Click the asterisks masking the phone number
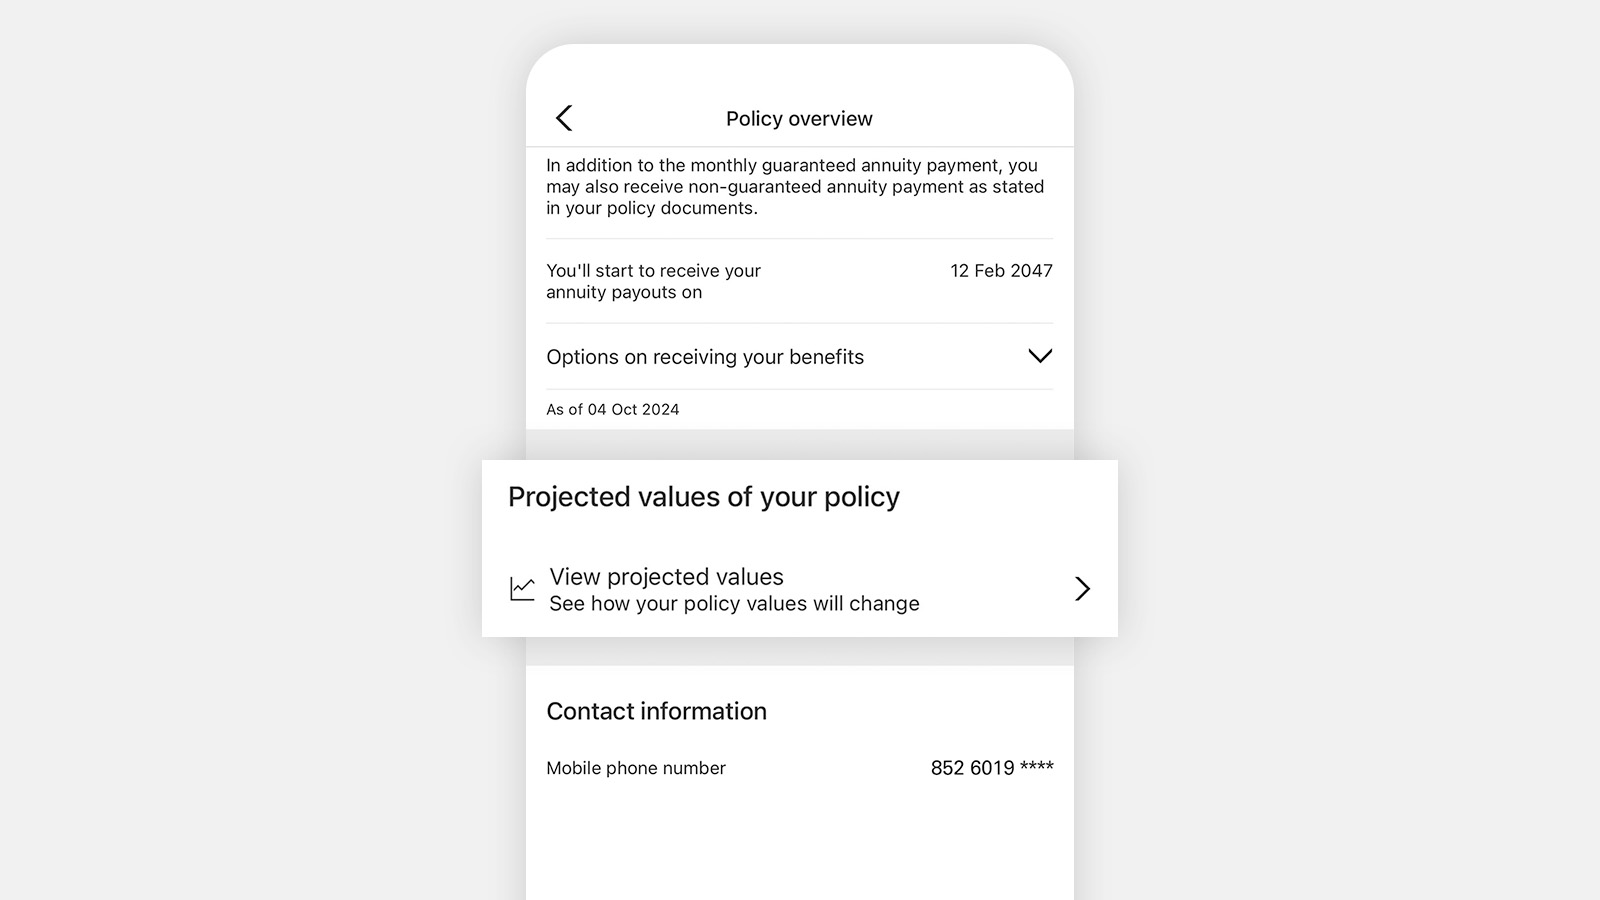This screenshot has width=1600, height=900. [1037, 766]
